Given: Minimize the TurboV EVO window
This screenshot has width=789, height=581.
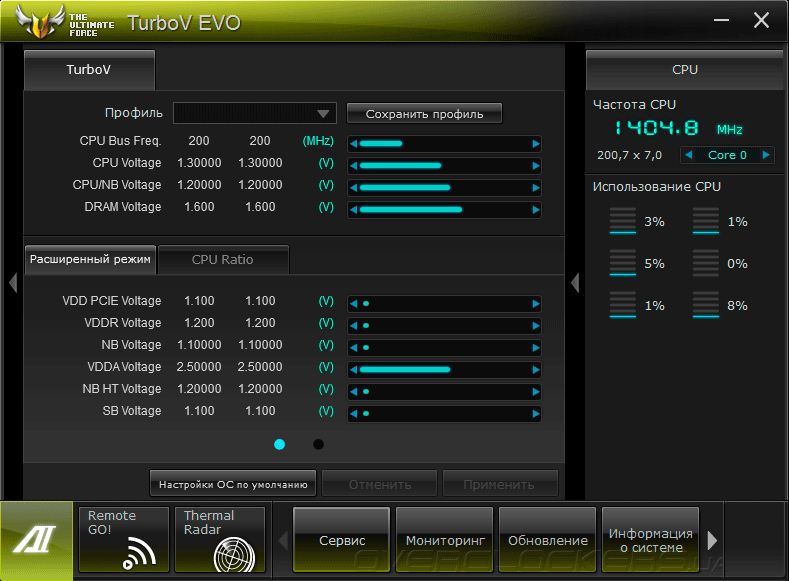Looking at the screenshot, I should [721, 20].
